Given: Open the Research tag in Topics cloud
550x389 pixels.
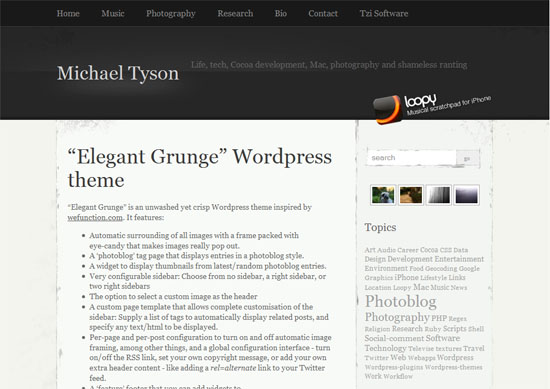Looking at the screenshot, I should tap(407, 329).
